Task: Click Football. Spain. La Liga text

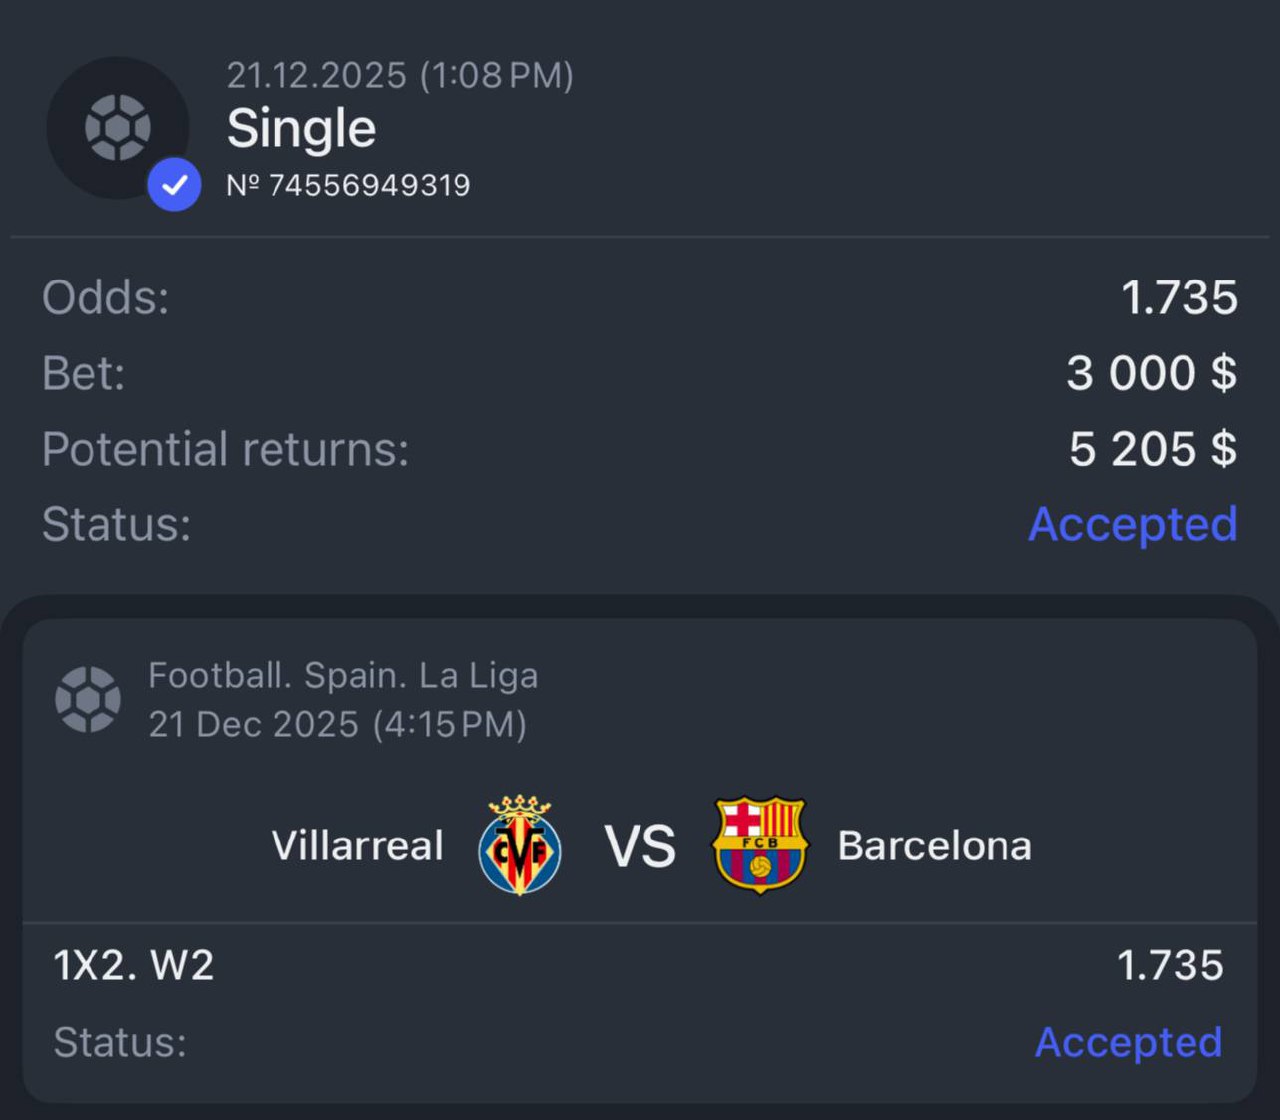Action: click(343, 676)
